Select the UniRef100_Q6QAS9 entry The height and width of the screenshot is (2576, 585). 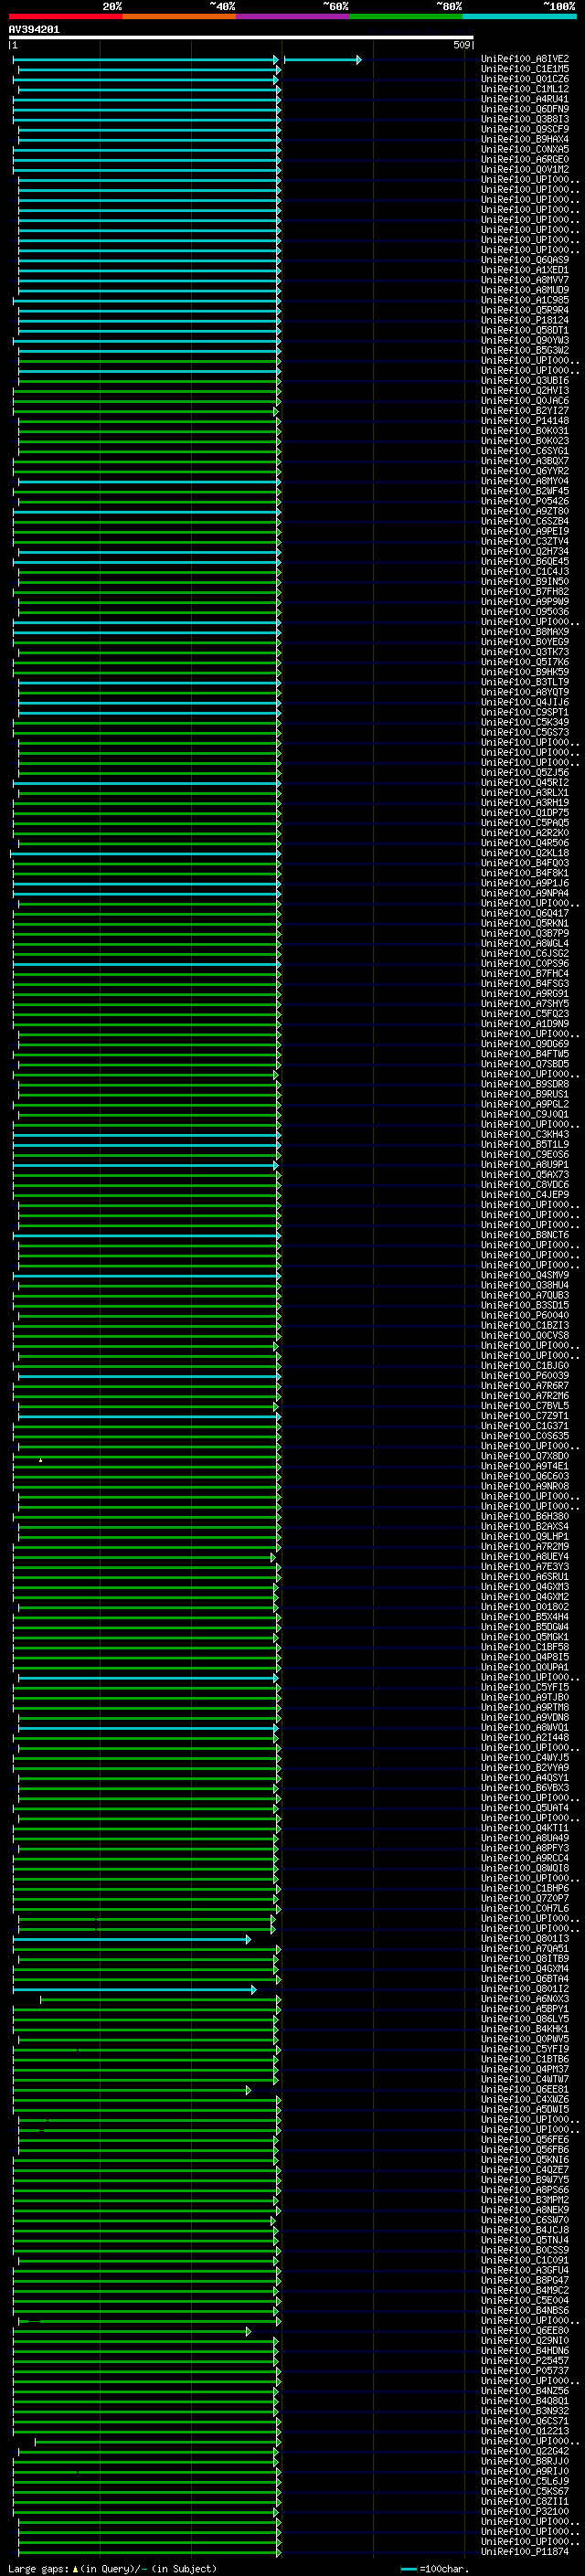pyautogui.click(x=525, y=260)
